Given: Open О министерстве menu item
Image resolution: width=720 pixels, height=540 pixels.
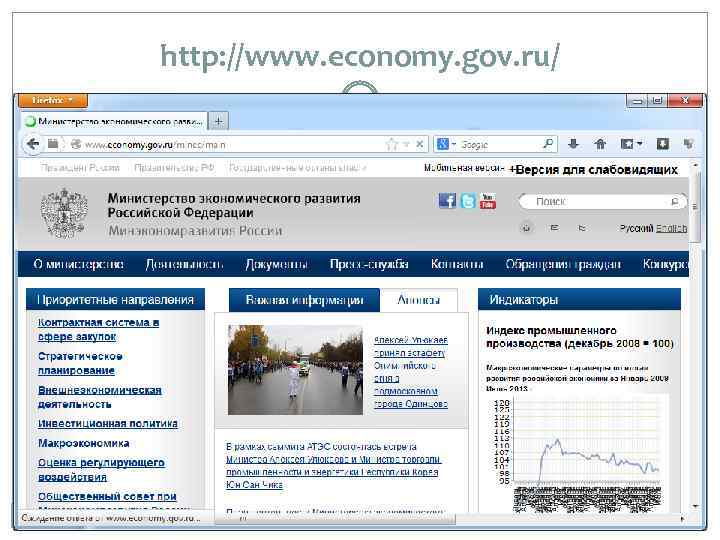Looking at the screenshot, I should pos(79,264).
